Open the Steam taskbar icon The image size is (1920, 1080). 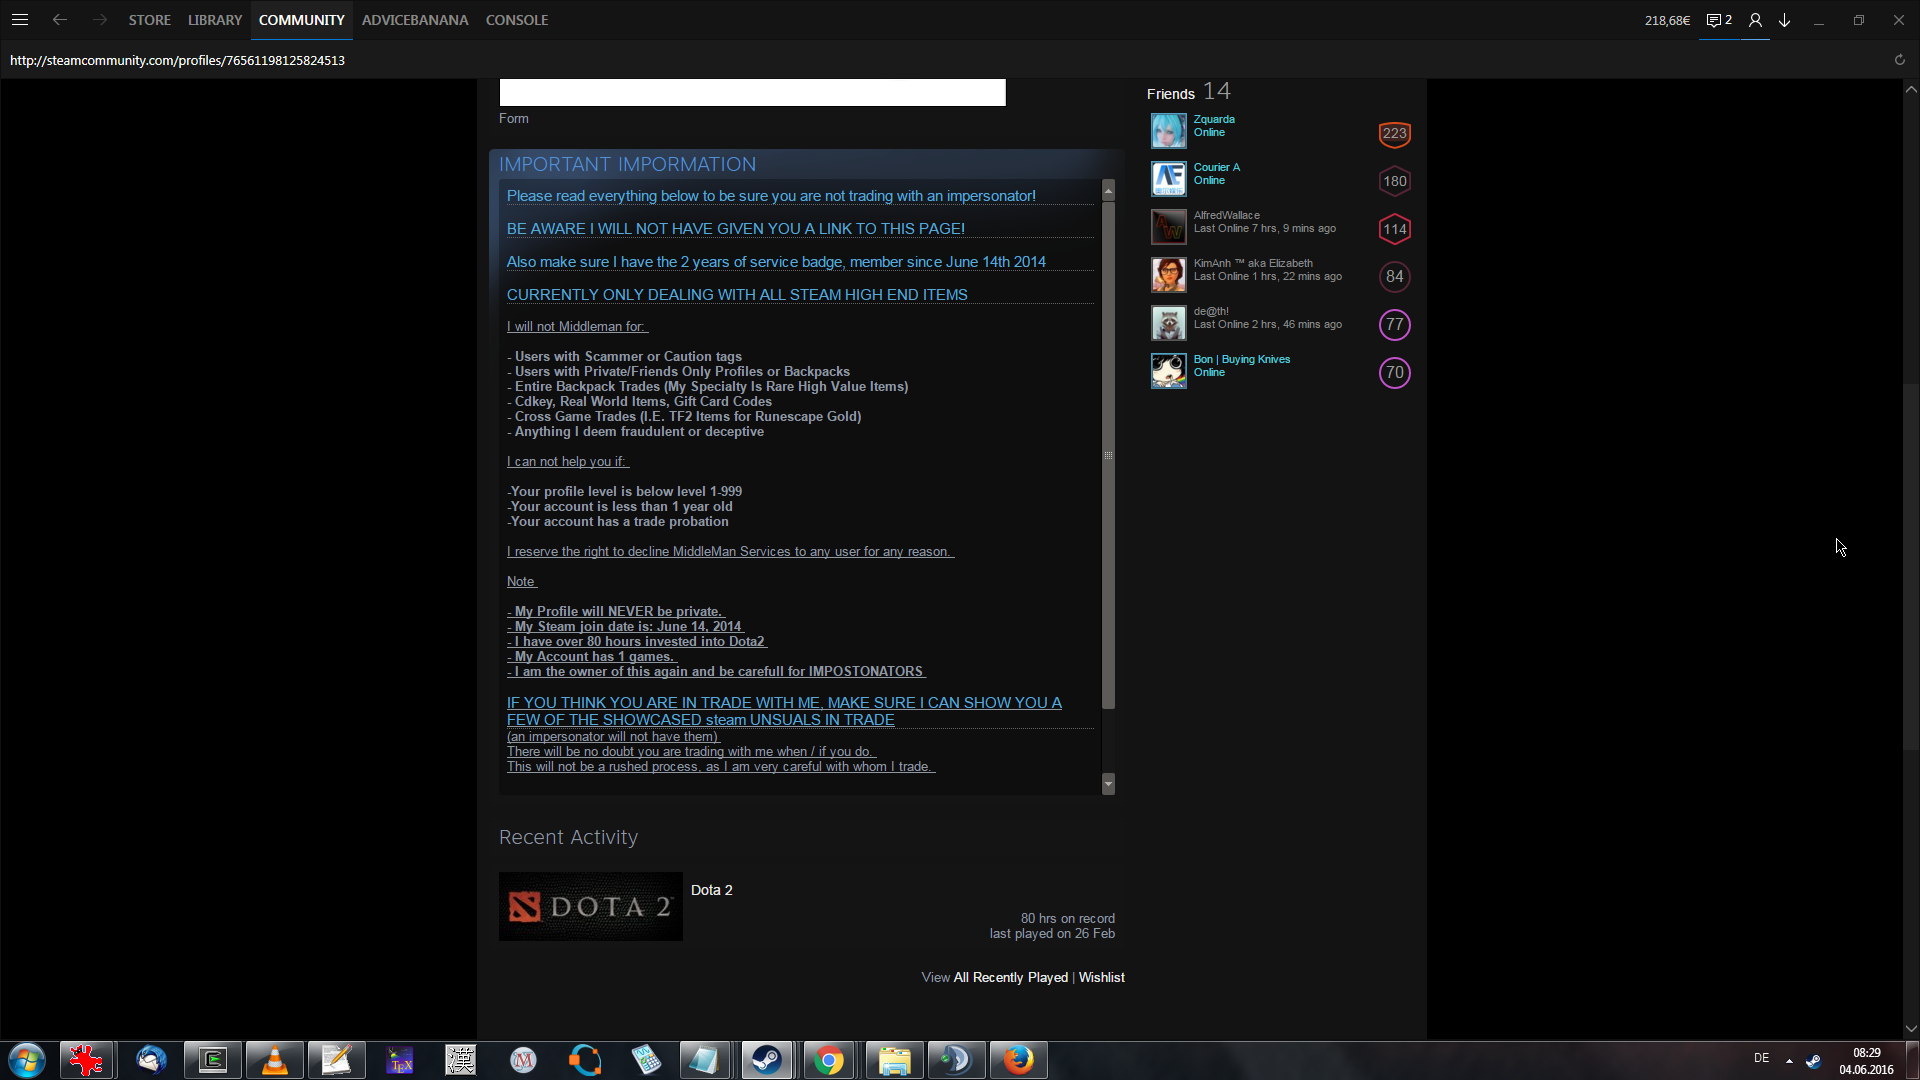point(767,1059)
